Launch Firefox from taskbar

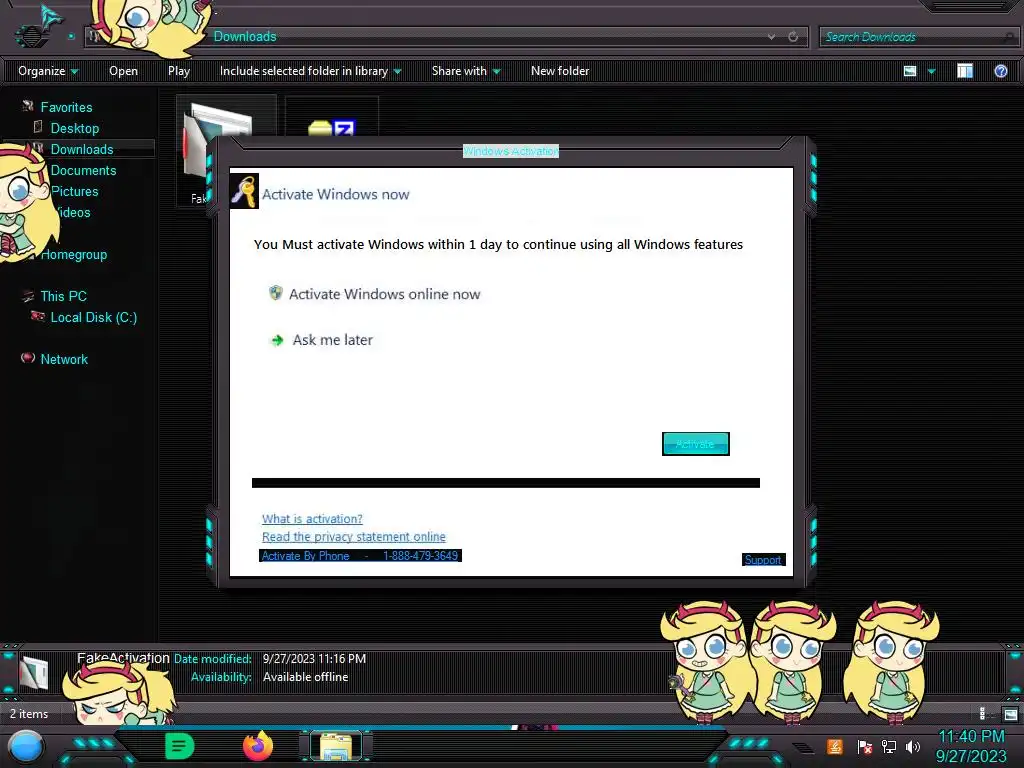tap(258, 746)
